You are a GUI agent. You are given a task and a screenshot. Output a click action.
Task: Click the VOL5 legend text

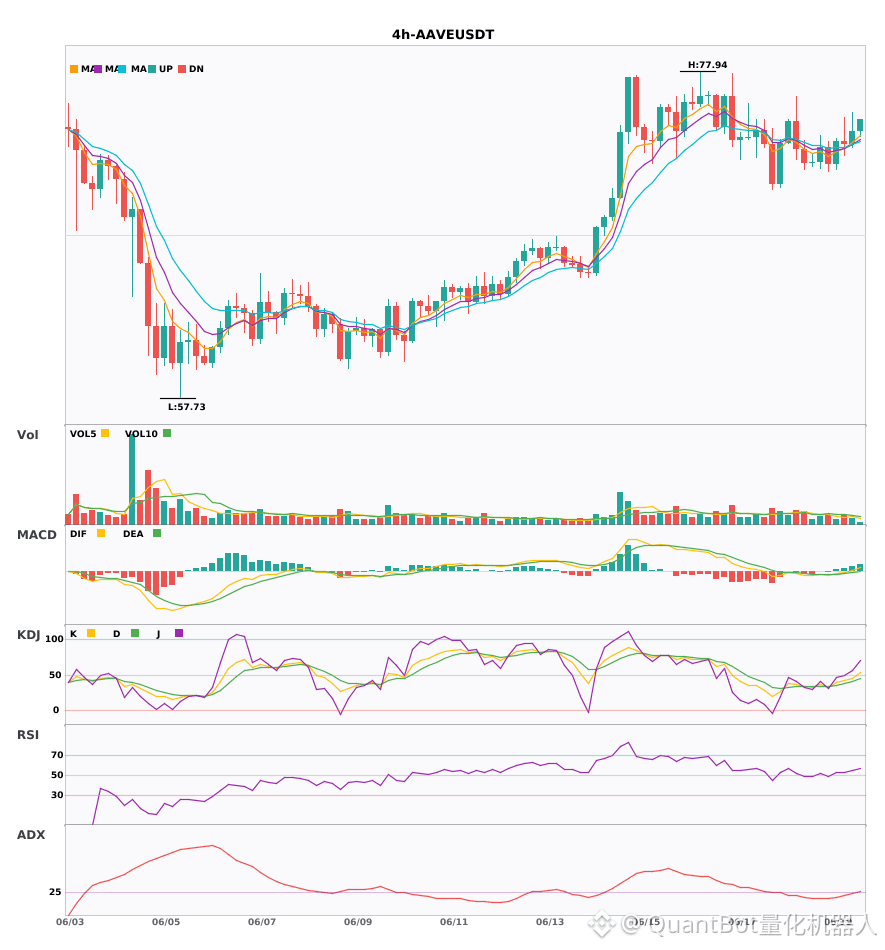(x=83, y=434)
